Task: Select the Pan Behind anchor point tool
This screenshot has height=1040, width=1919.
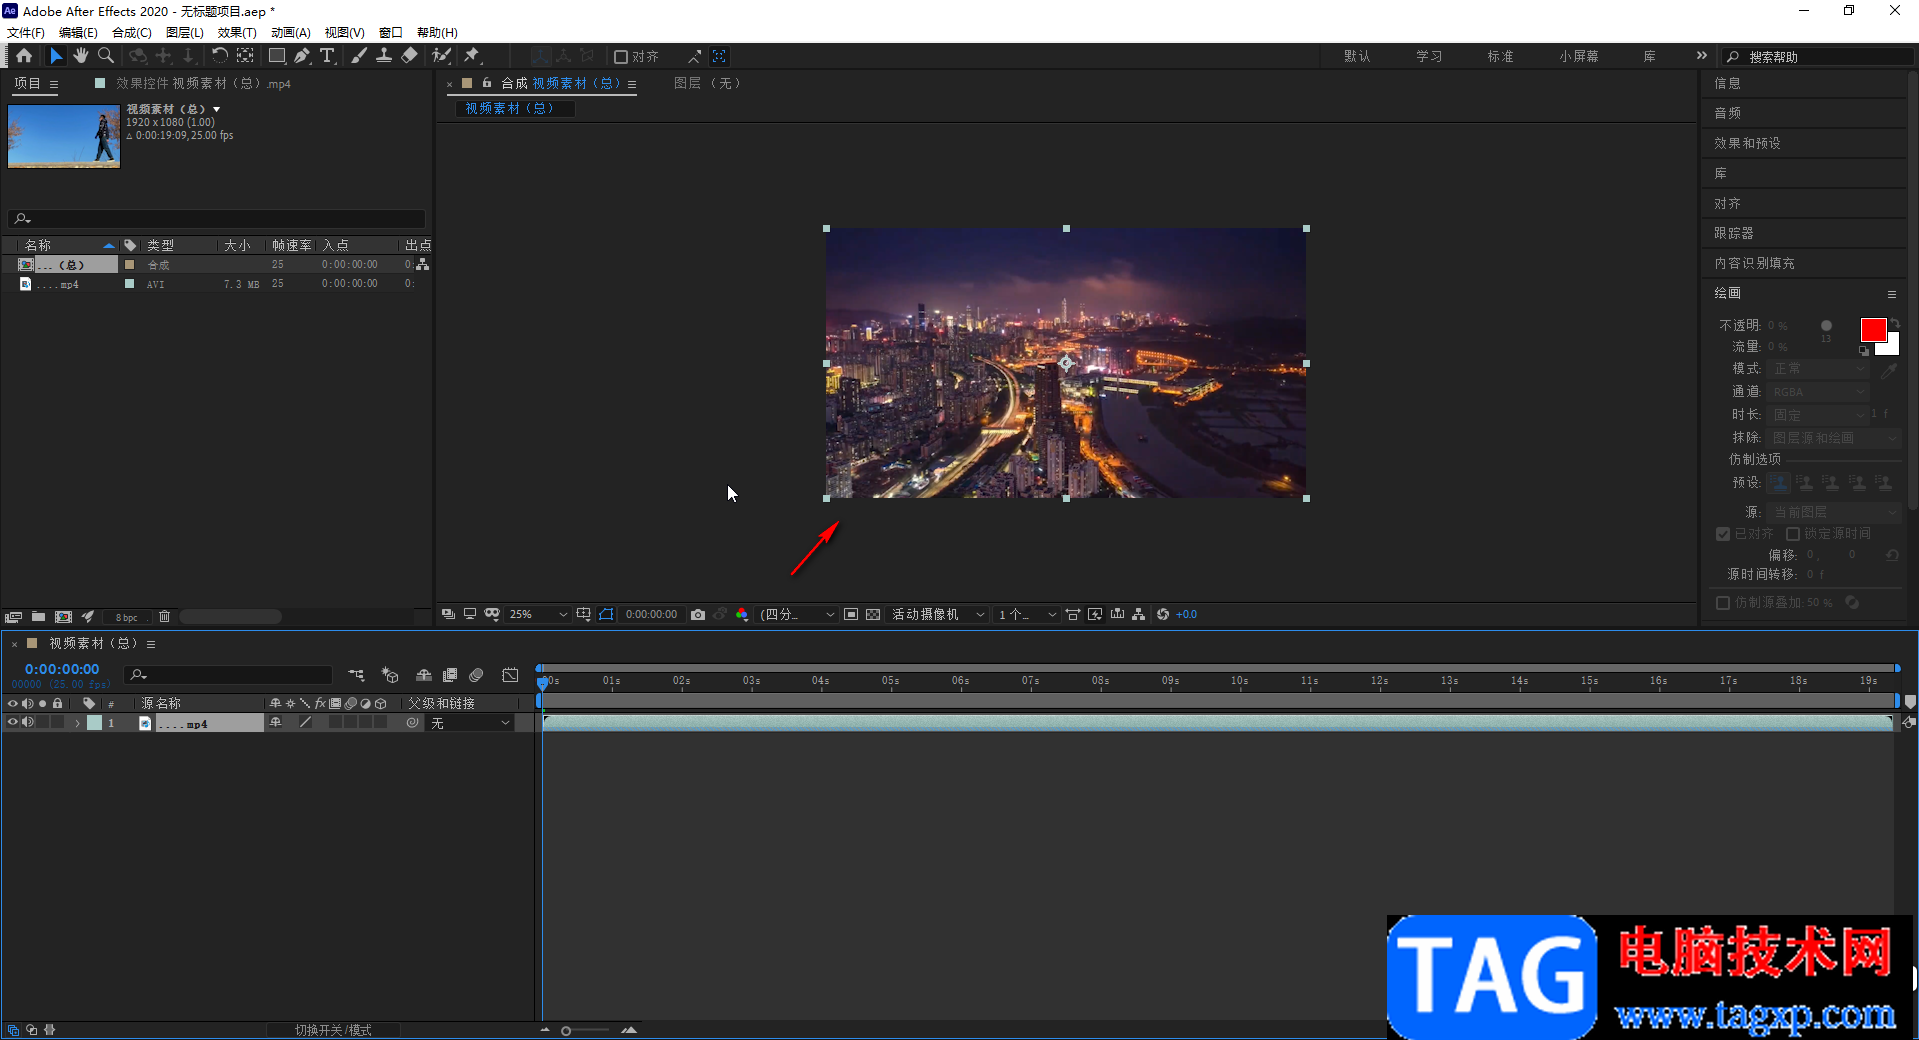Action: tap(246, 56)
